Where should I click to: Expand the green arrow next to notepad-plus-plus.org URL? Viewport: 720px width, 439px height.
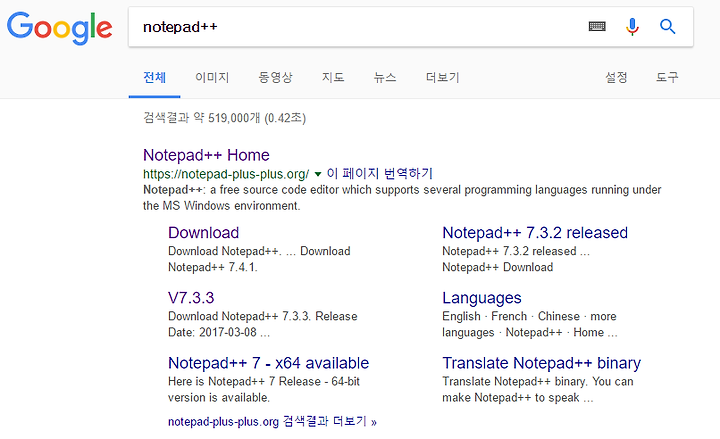pos(317,174)
